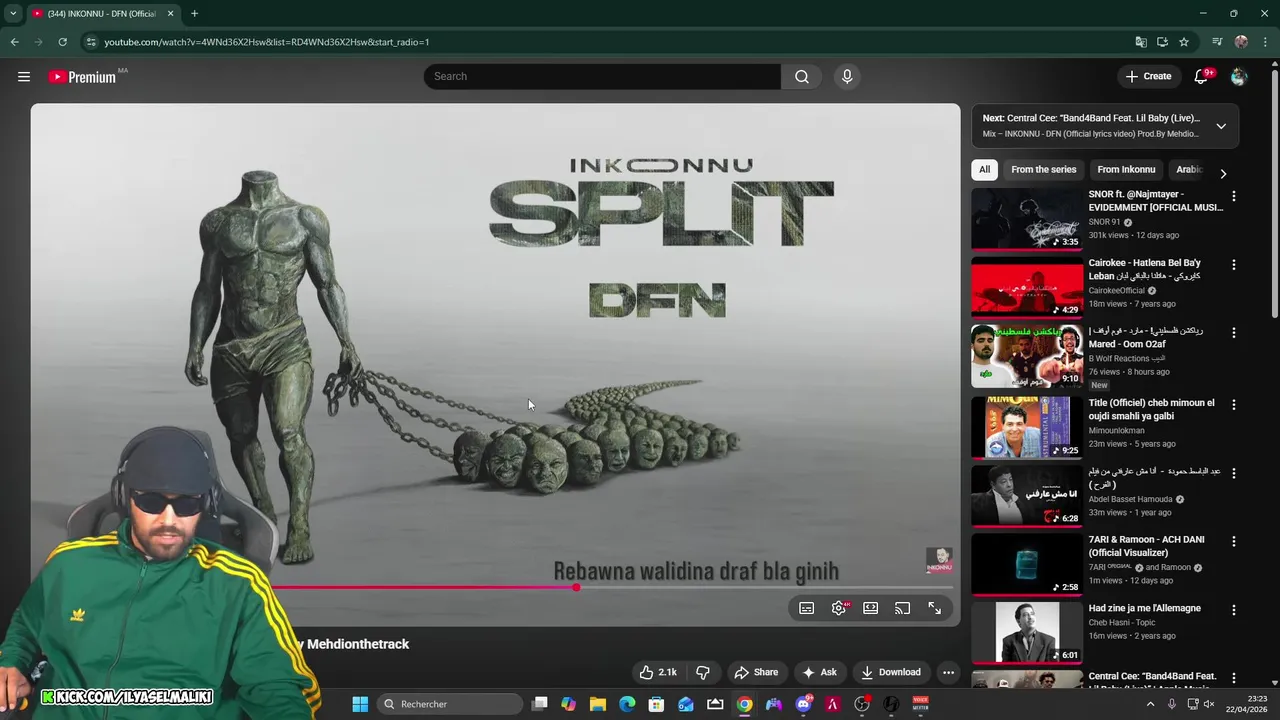Open the YouTube guide hamburger menu
The width and height of the screenshot is (1280, 720).
[24, 77]
